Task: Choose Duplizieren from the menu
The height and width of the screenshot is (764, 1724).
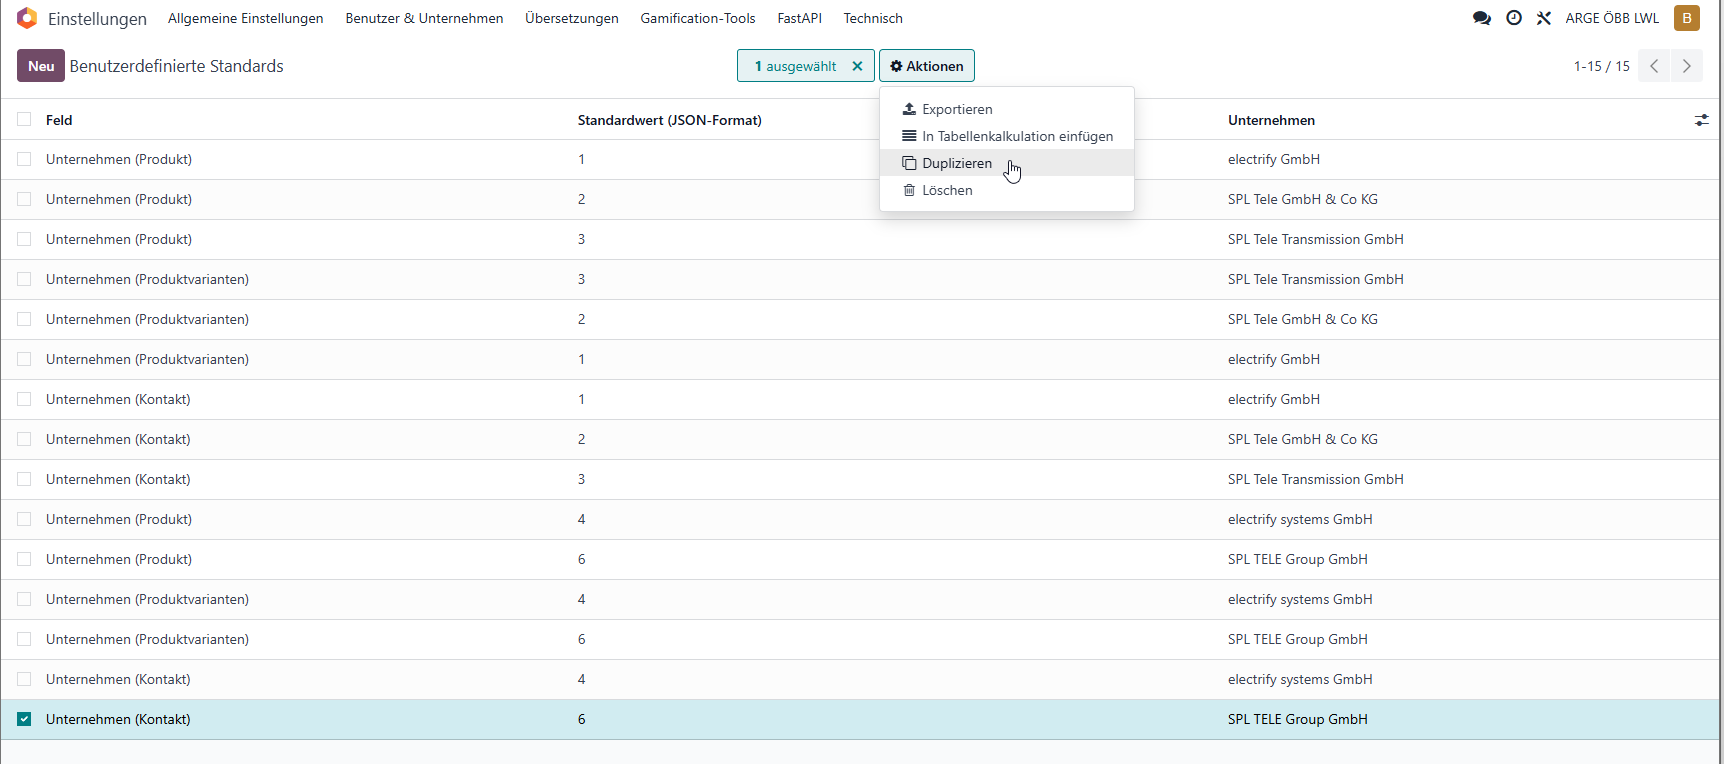Action: click(1006, 163)
